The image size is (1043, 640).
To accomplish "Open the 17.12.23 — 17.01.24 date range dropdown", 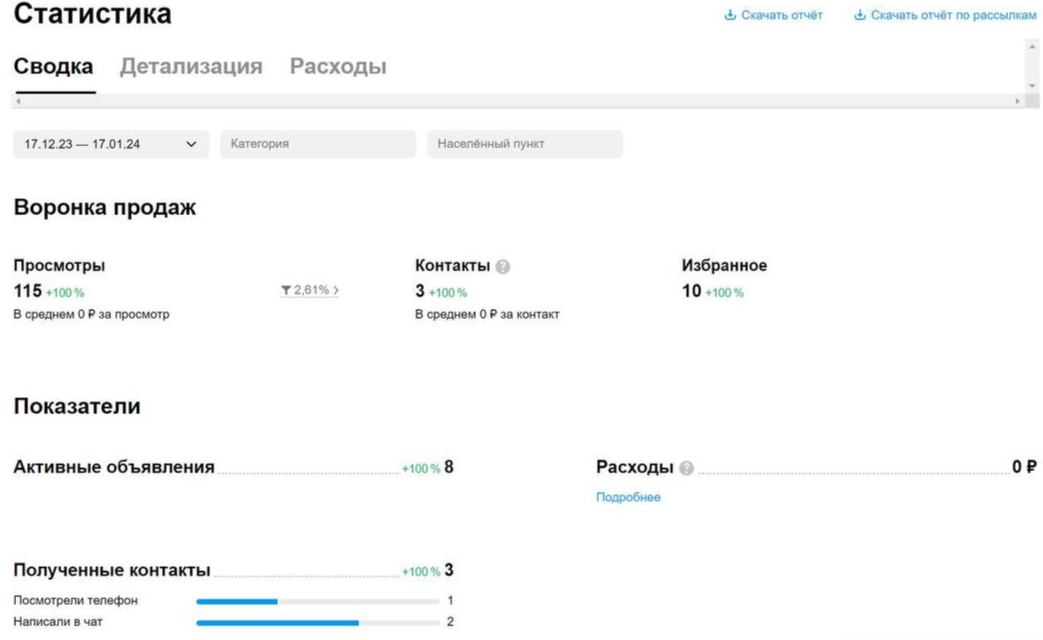I will pos(111,144).
